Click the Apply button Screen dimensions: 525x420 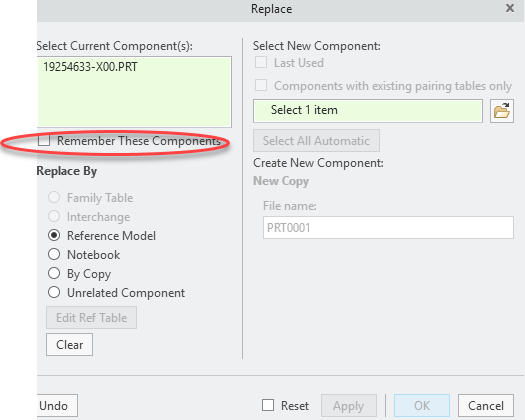[349, 406]
